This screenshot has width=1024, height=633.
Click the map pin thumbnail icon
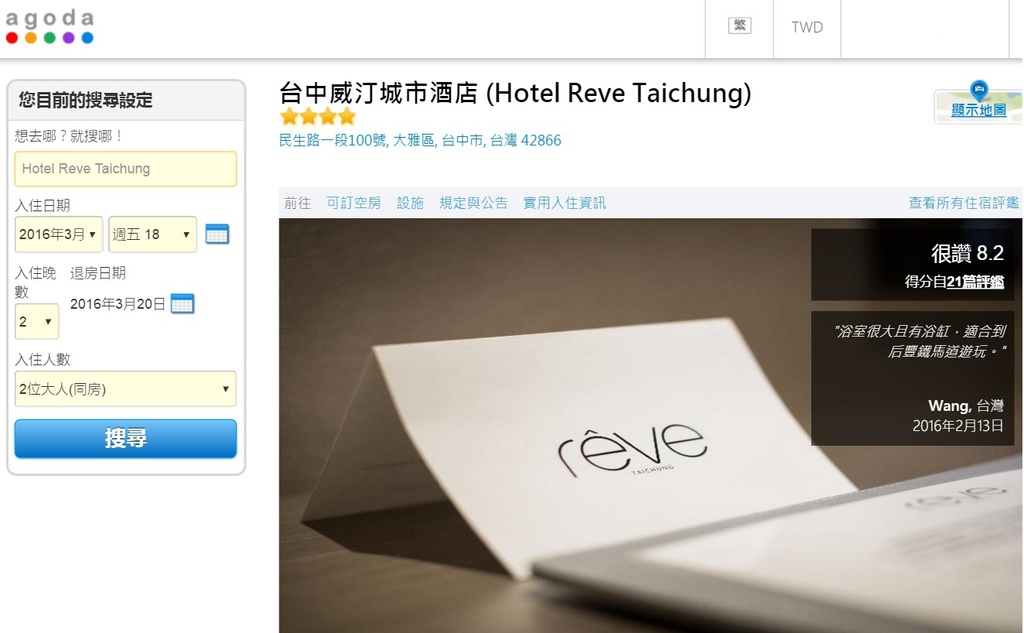[x=979, y=88]
